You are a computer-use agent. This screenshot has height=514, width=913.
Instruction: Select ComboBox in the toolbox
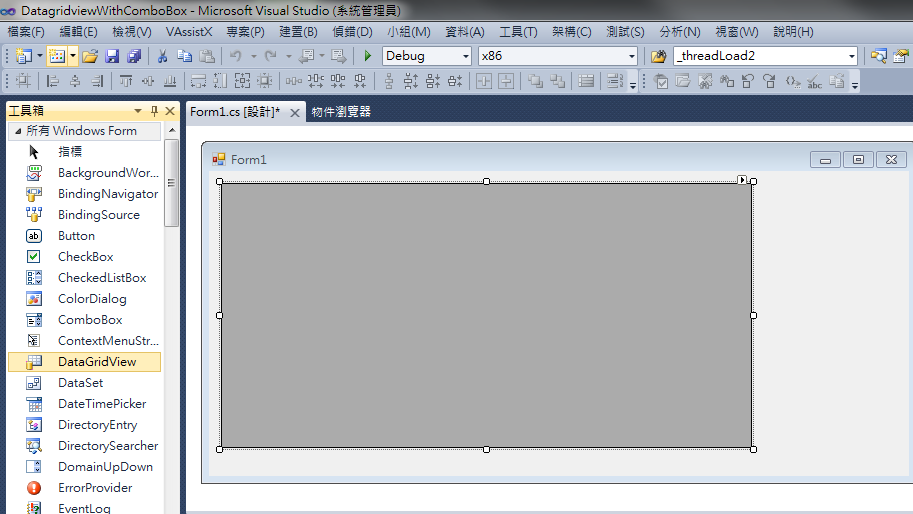click(x=84, y=320)
